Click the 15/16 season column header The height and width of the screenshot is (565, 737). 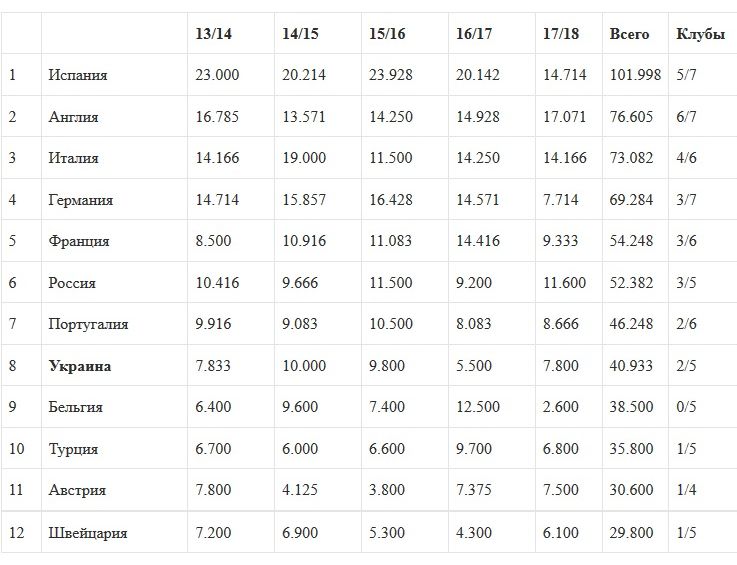click(388, 34)
